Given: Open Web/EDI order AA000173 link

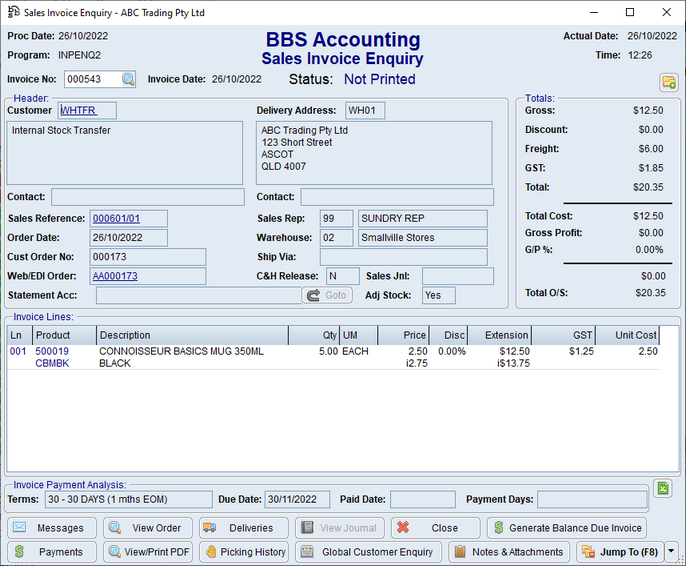Looking at the screenshot, I should point(115,276).
